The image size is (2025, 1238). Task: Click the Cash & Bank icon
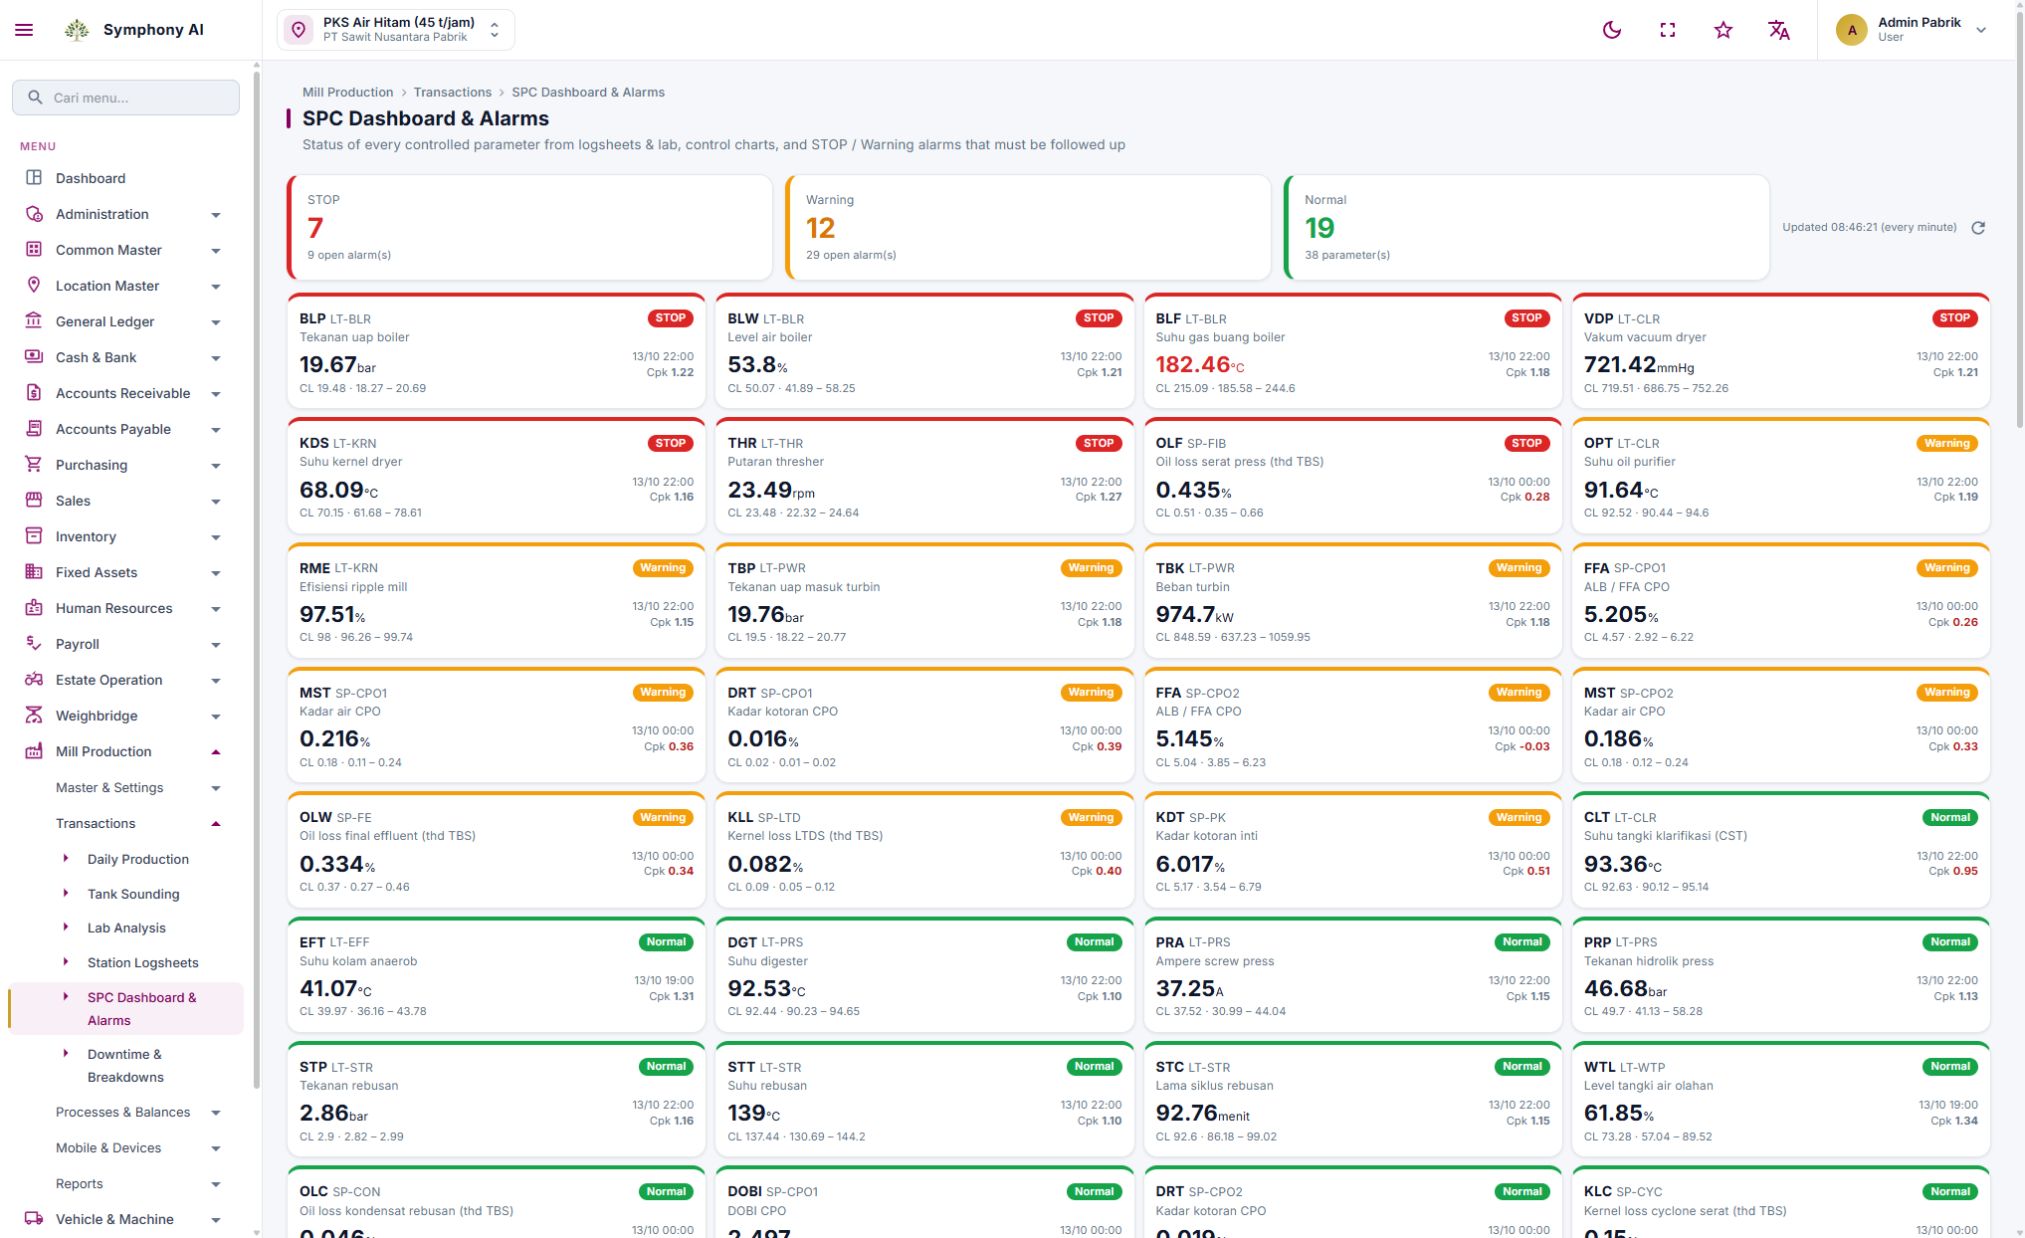pos(34,357)
